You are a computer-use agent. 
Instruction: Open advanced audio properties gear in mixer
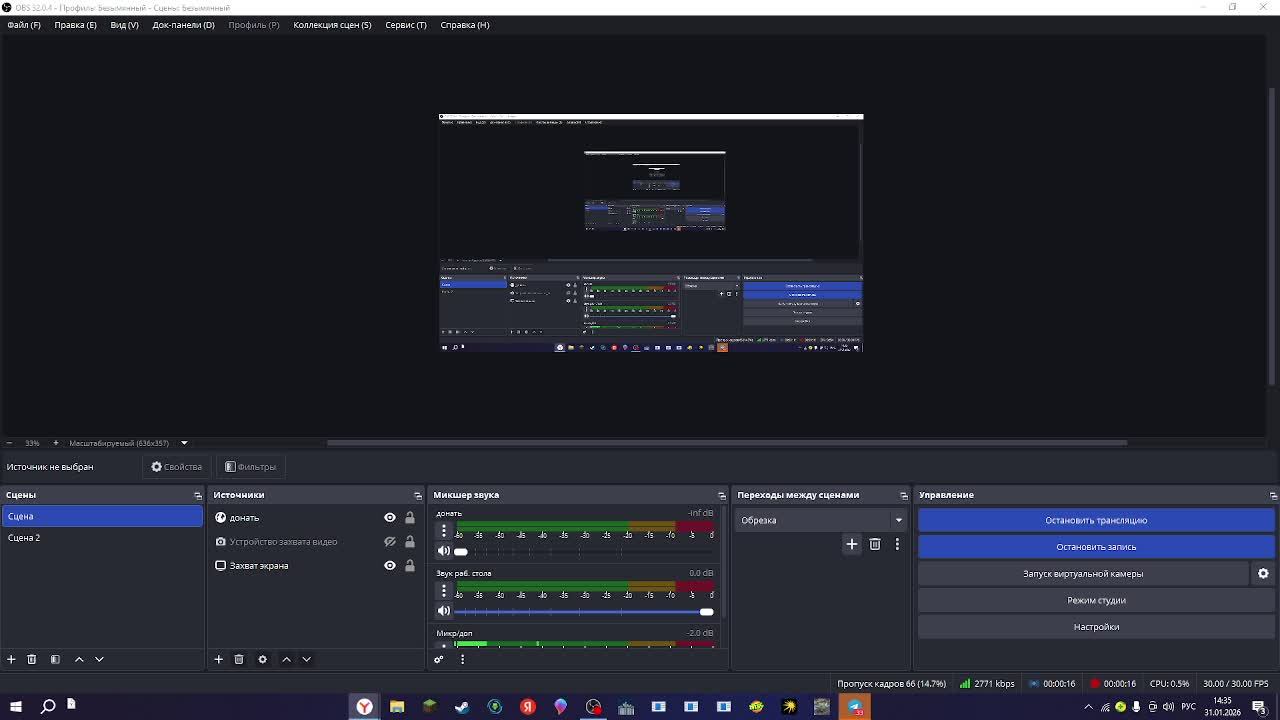438,659
